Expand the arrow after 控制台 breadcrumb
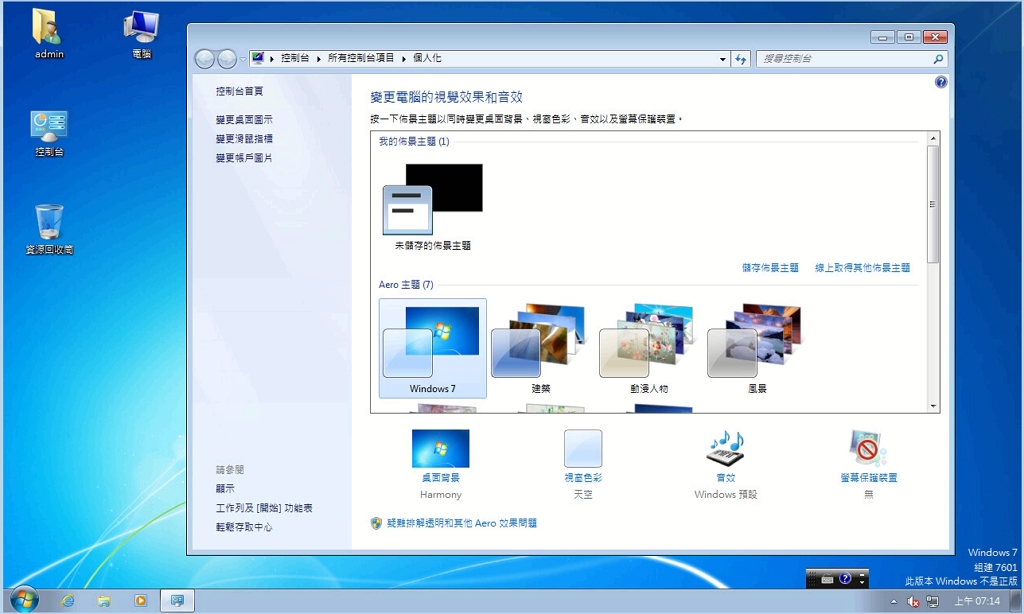Screen dimensions: 1024x614 coord(319,59)
